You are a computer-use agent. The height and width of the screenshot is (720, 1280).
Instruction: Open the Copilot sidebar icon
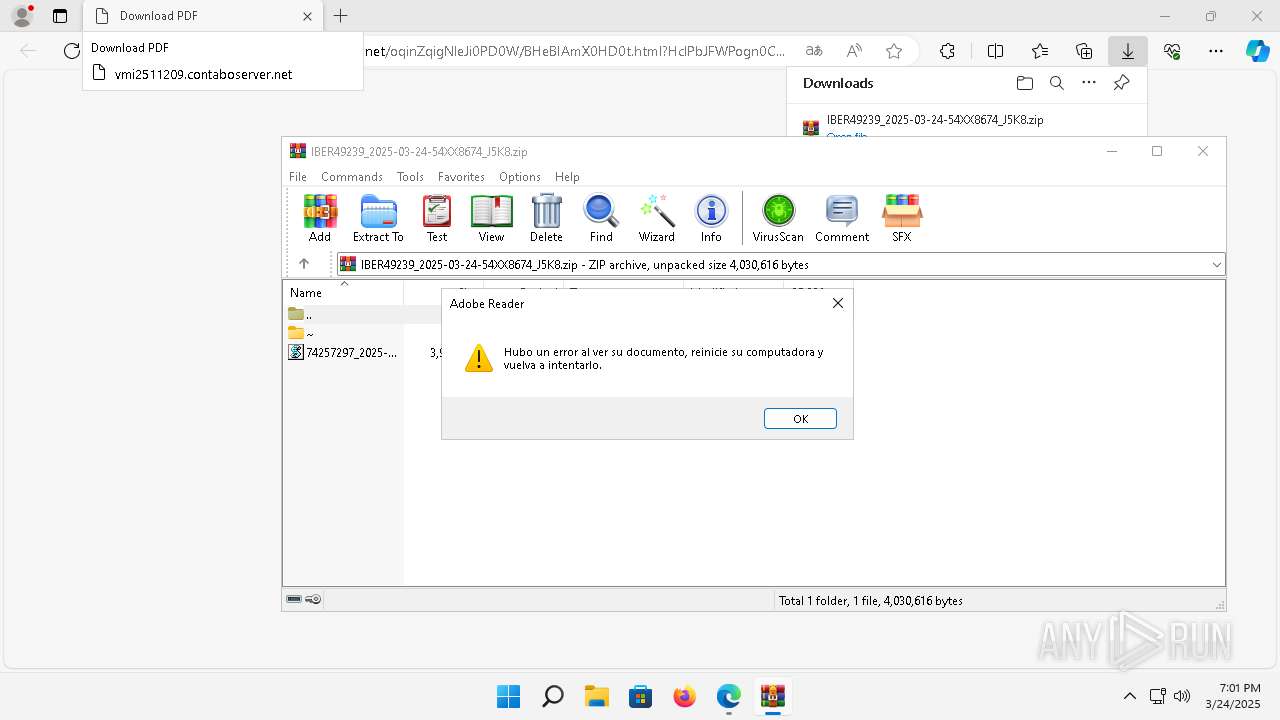coord(1258,51)
